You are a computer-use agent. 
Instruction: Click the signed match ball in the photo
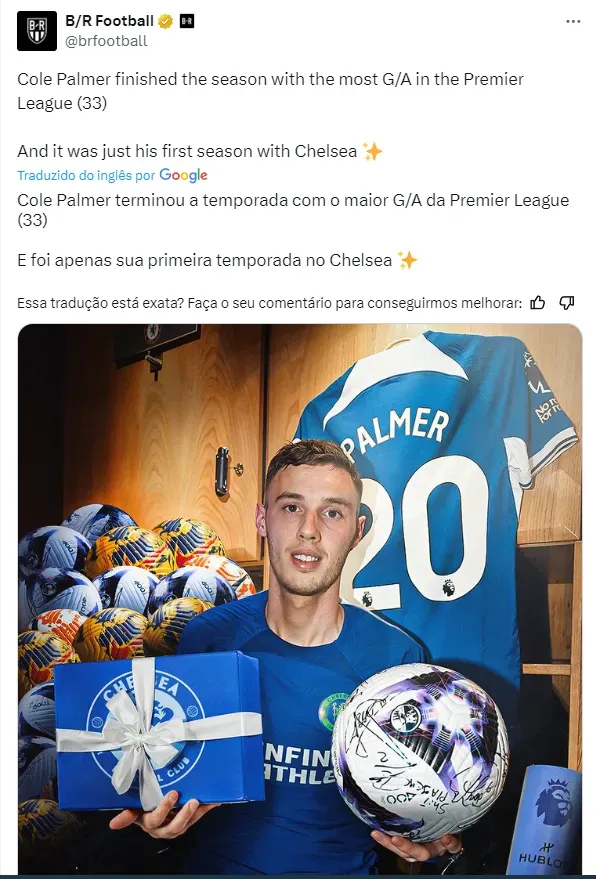pyautogui.click(x=420, y=751)
